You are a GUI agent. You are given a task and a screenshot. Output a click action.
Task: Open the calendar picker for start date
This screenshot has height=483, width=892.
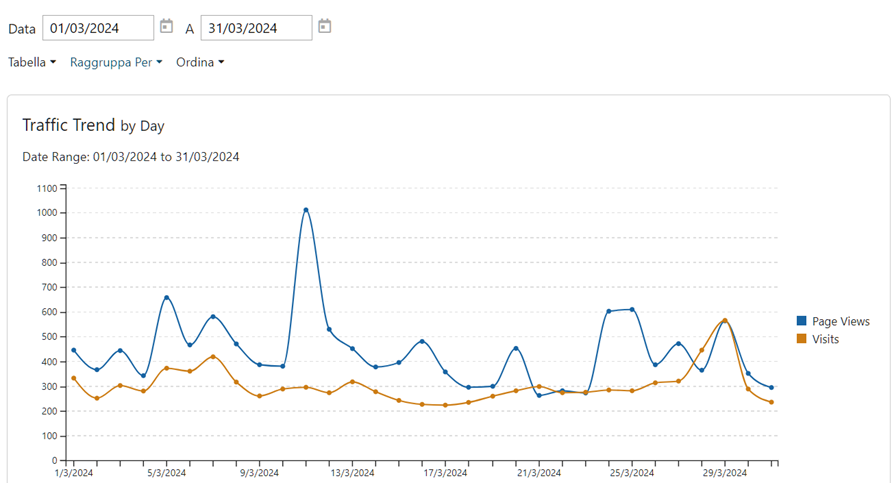point(167,27)
